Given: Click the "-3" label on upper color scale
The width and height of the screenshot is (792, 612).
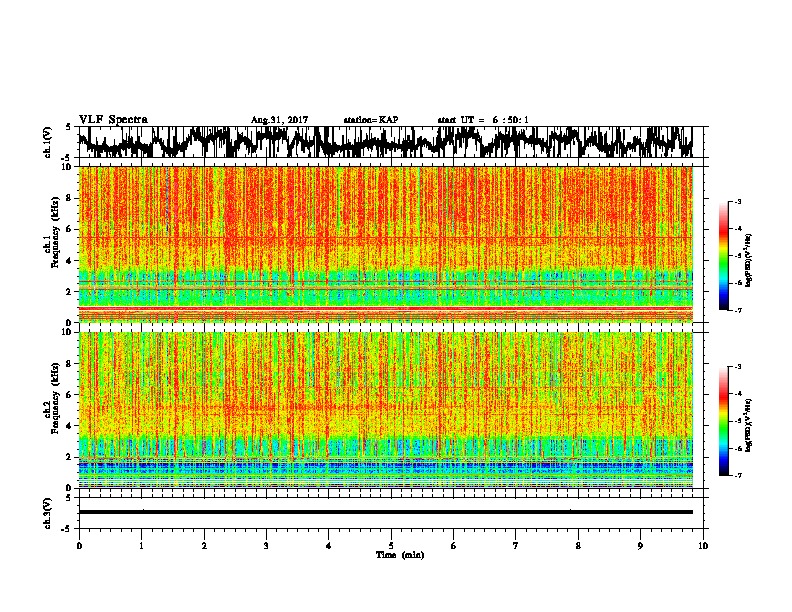Looking at the screenshot, I should [x=737, y=201].
